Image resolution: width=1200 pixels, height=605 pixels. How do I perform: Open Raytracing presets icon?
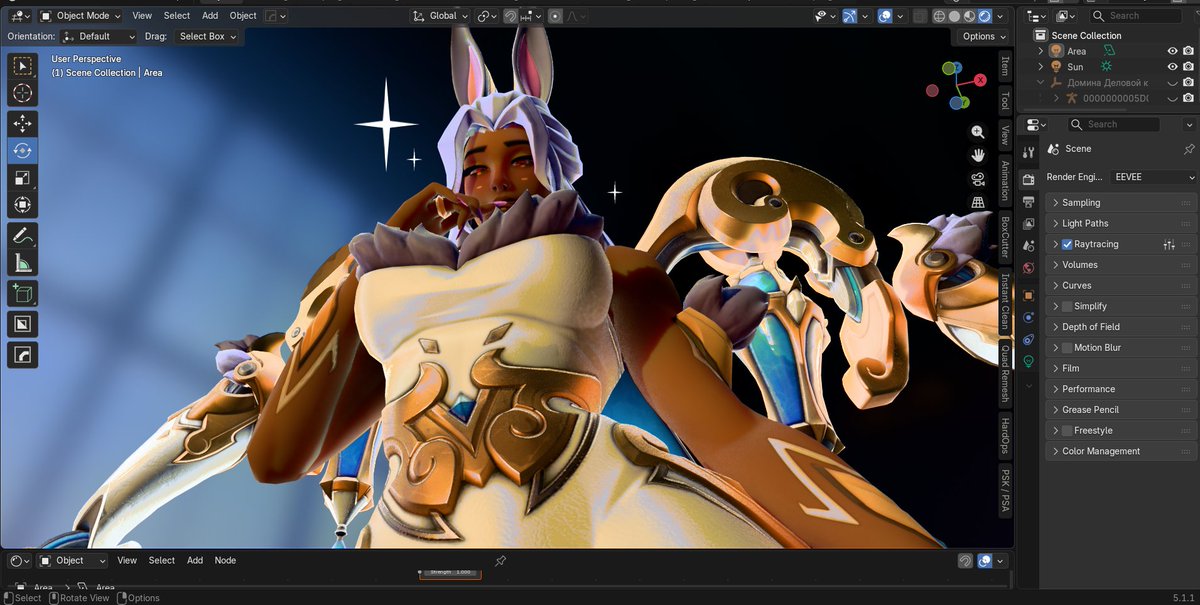1168,244
